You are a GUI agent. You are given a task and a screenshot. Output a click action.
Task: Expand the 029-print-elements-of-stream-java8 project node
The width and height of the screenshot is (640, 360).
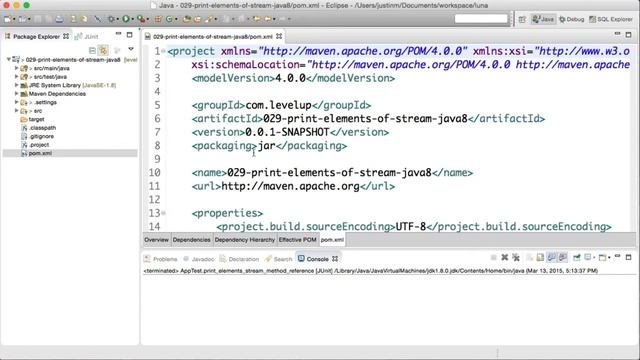pos(9,60)
